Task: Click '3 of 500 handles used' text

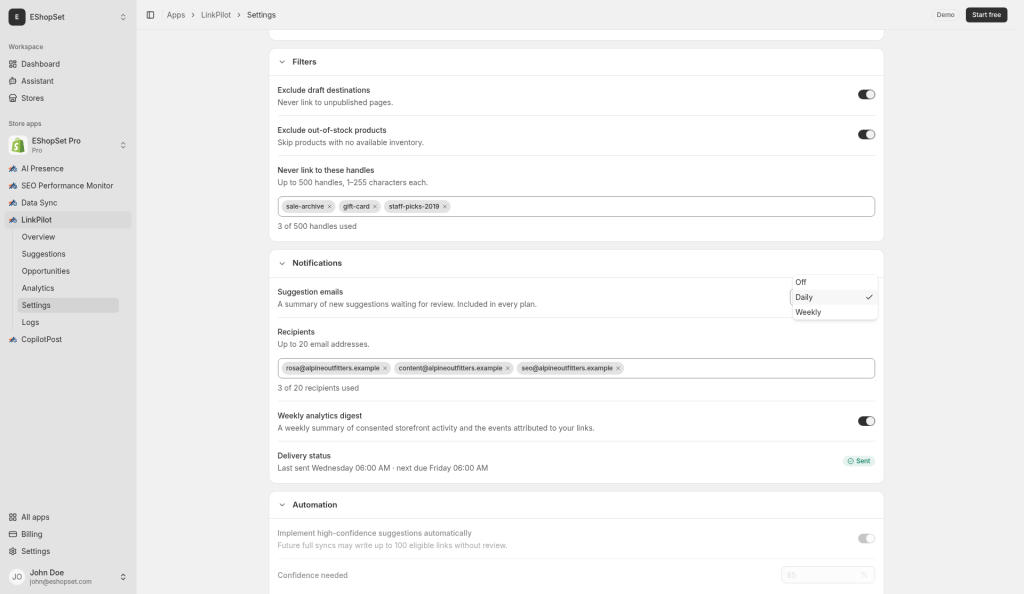Action: pos(317,227)
